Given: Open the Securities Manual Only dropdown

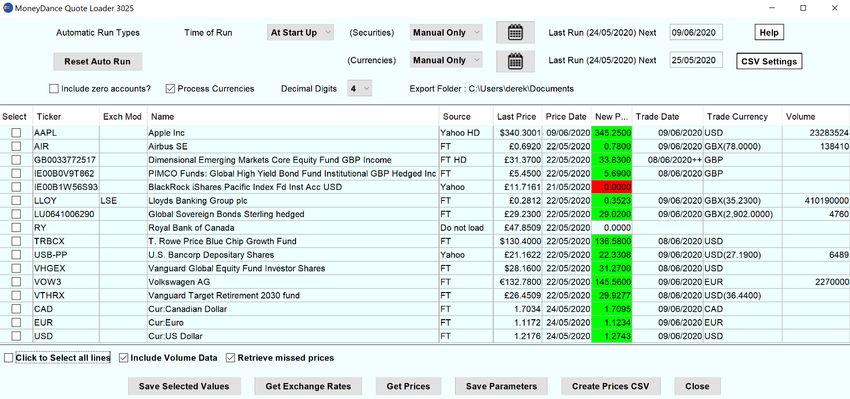Looking at the screenshot, I should click(446, 33).
